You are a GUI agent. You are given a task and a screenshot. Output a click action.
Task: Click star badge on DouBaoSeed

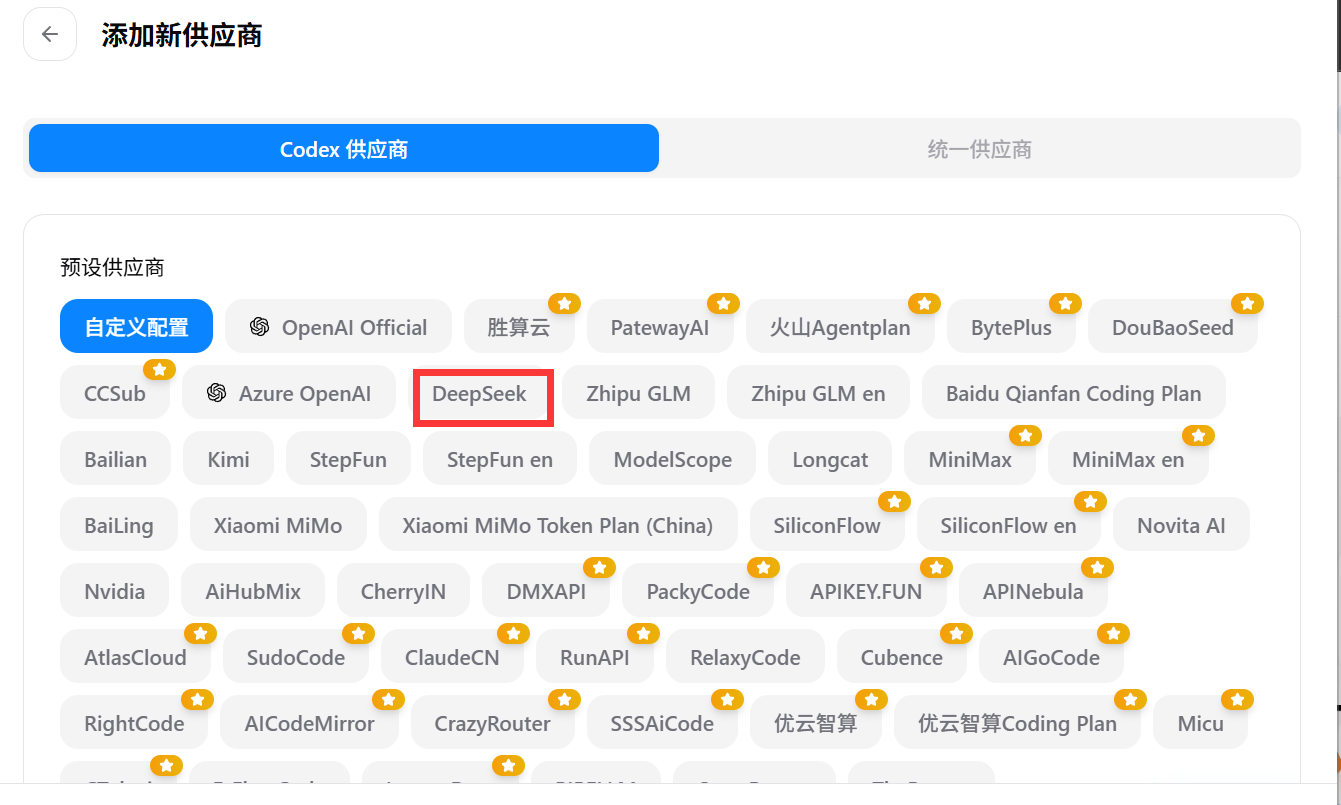click(x=1247, y=303)
